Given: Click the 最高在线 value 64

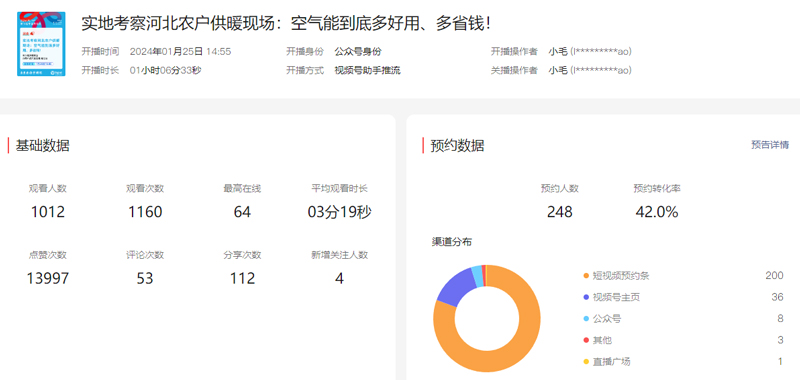Looking at the screenshot, I should coord(242,212).
